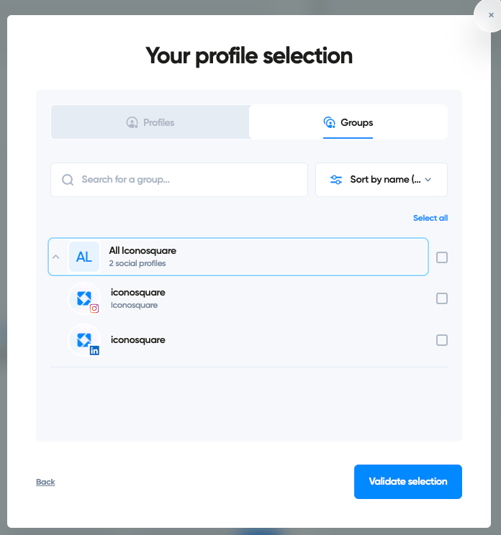This screenshot has width=501, height=535.
Task: Check the Instagram iconosquare profile checkbox
Action: pos(442,299)
